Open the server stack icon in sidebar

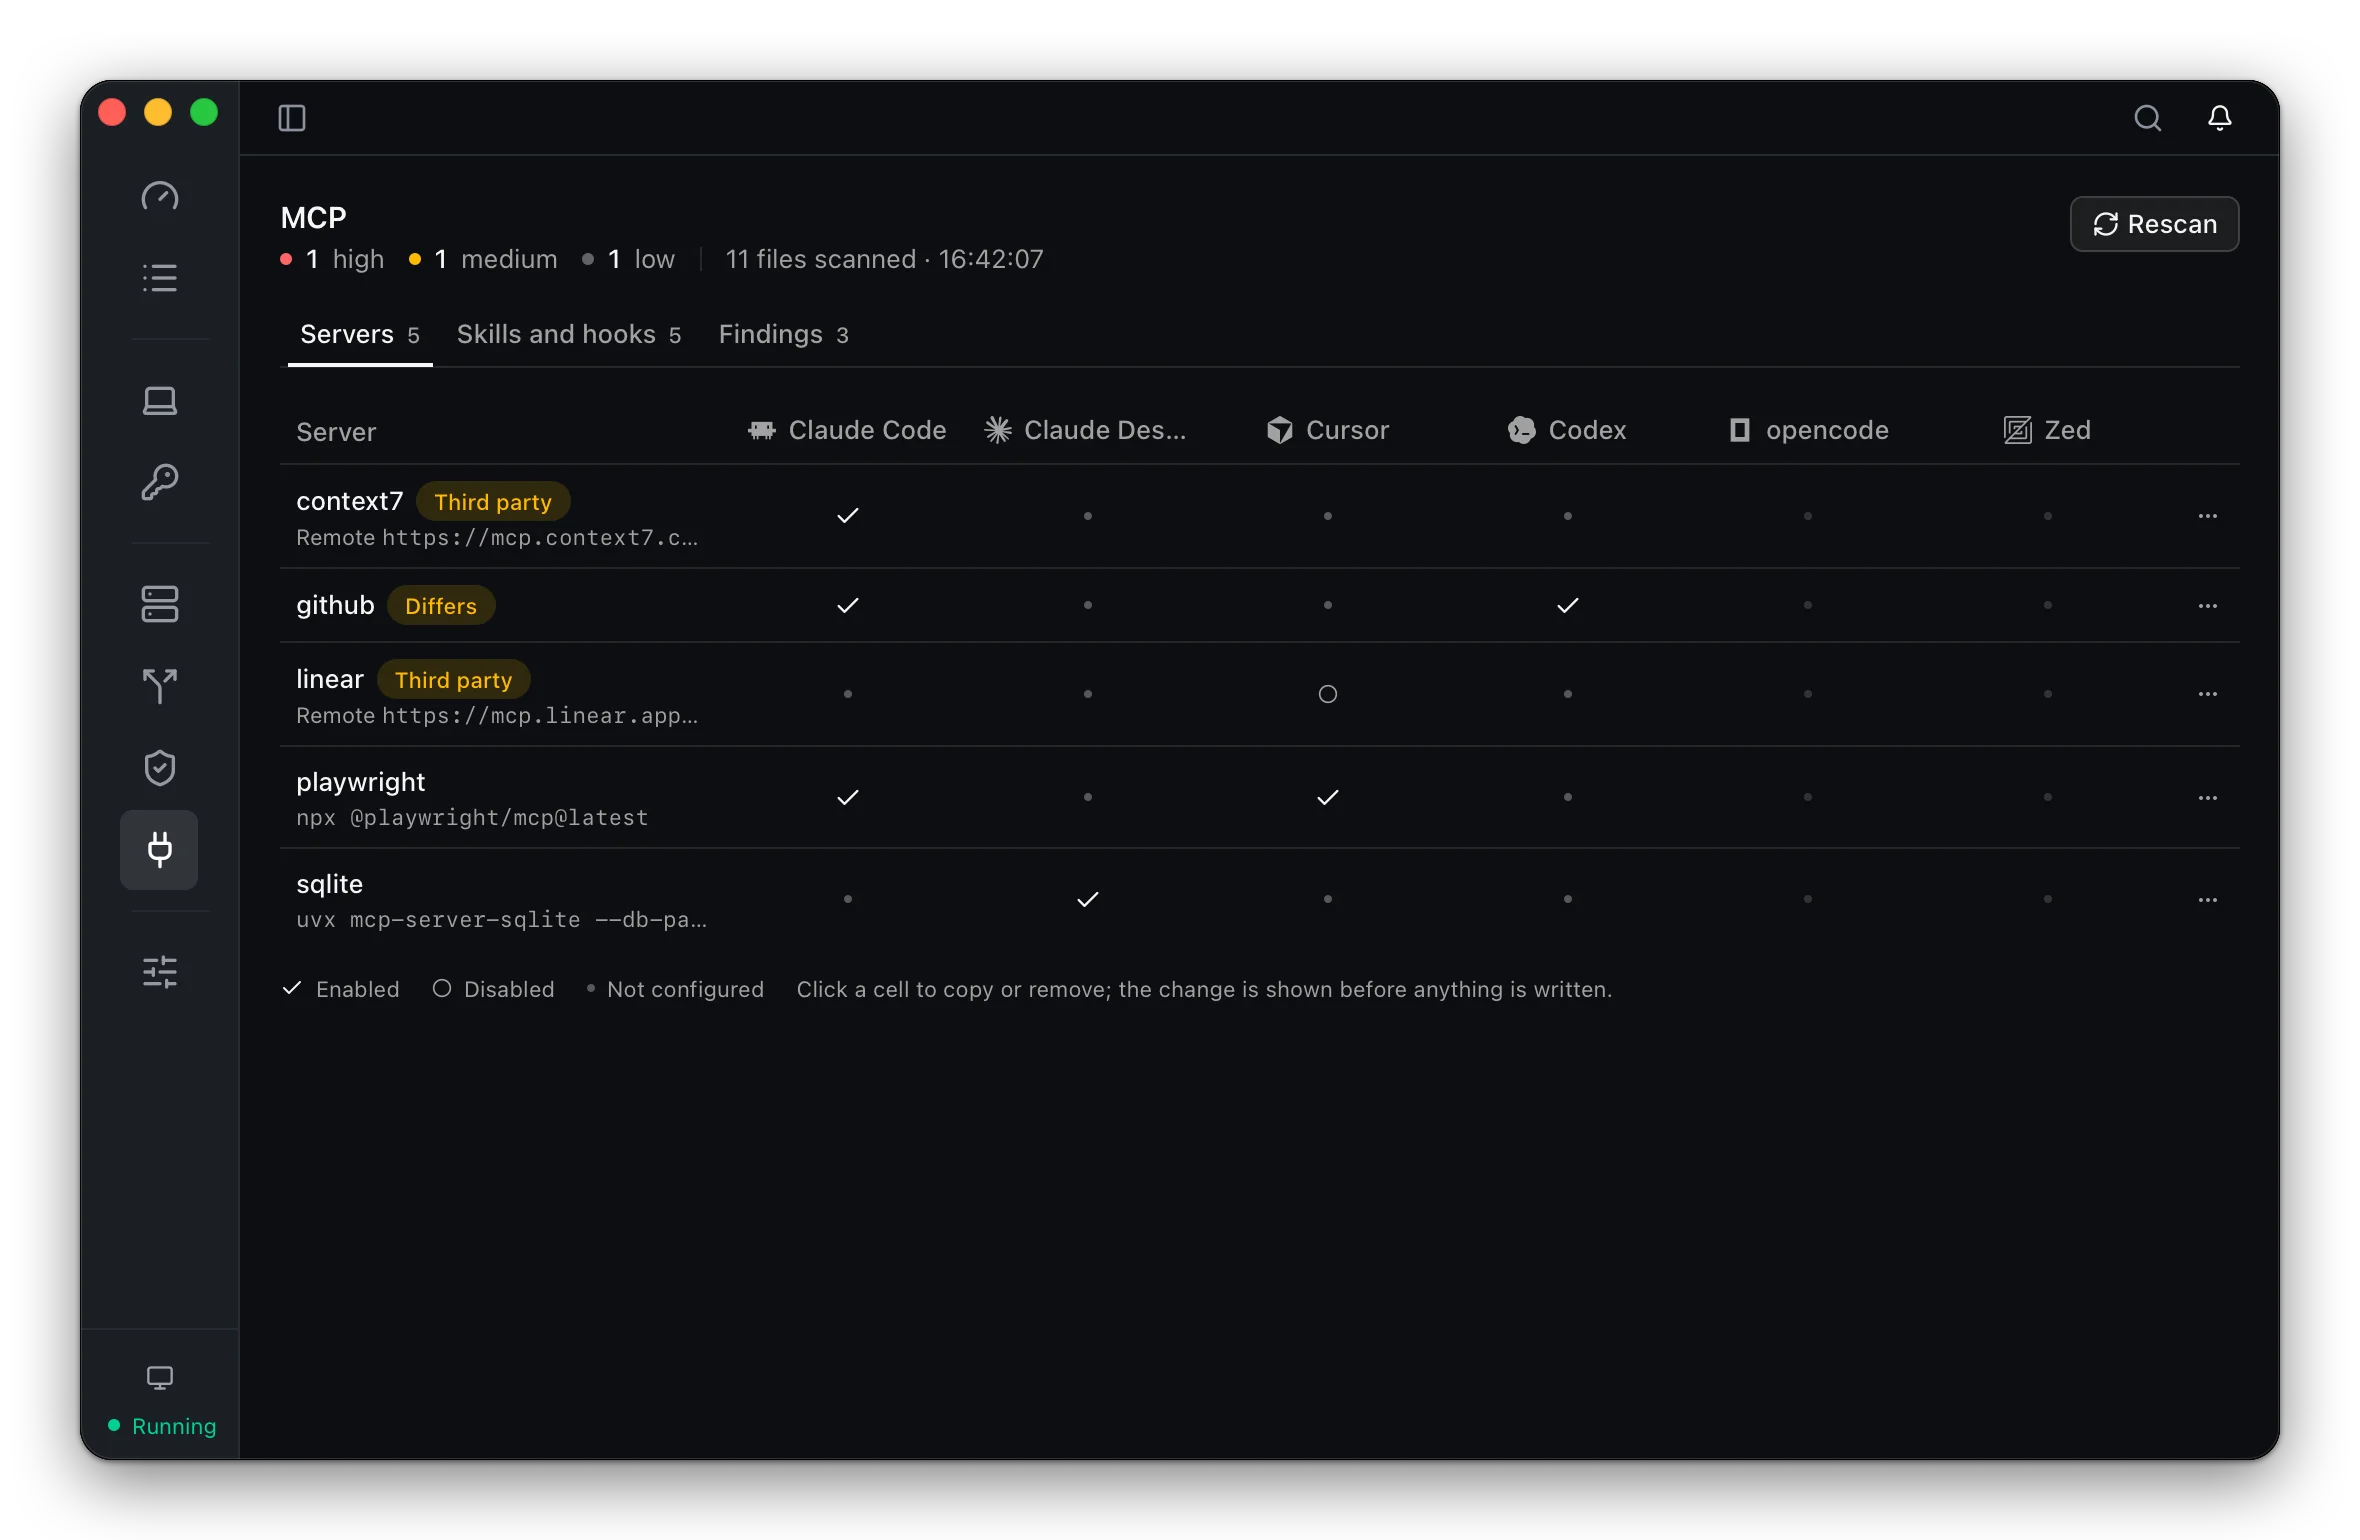160,604
